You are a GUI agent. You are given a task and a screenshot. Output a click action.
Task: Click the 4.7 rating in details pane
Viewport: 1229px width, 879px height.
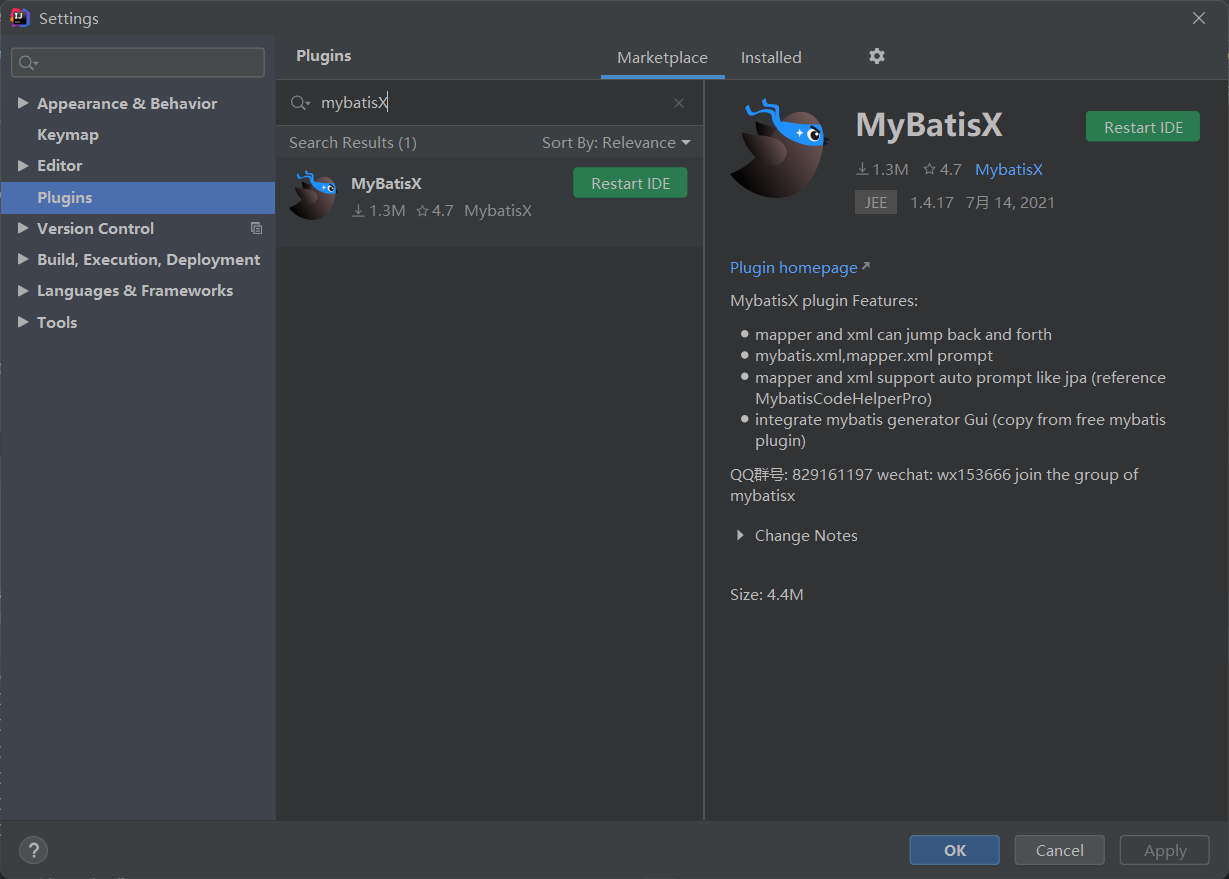(x=942, y=170)
